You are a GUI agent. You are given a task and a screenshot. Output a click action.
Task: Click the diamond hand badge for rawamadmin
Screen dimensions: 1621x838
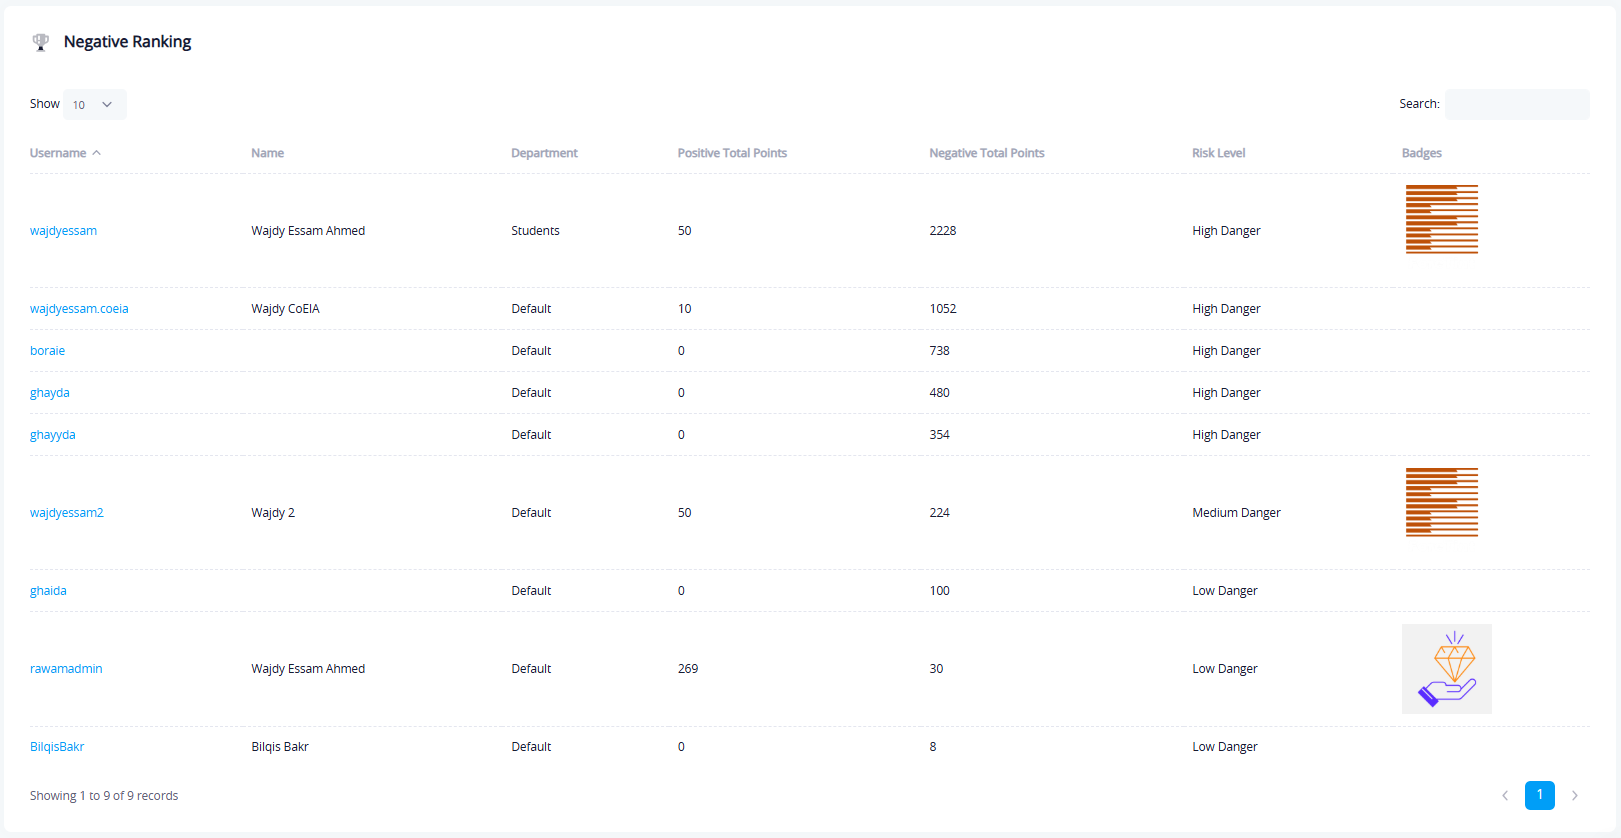(1446, 669)
